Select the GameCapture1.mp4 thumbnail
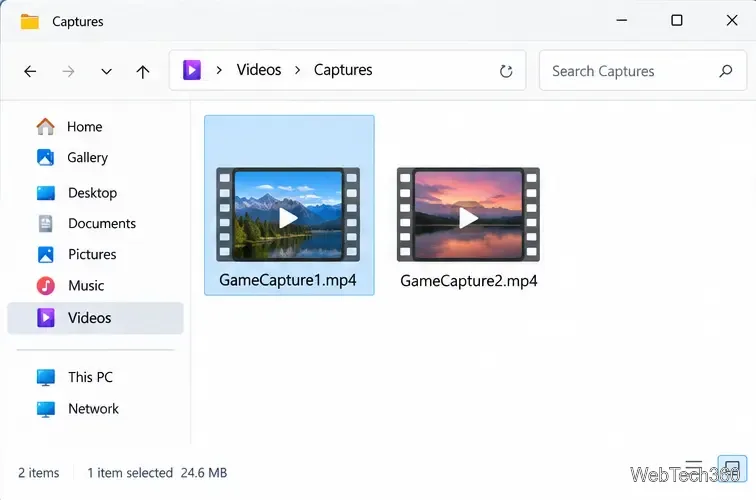This screenshot has width=756, height=500. pyautogui.click(x=288, y=215)
